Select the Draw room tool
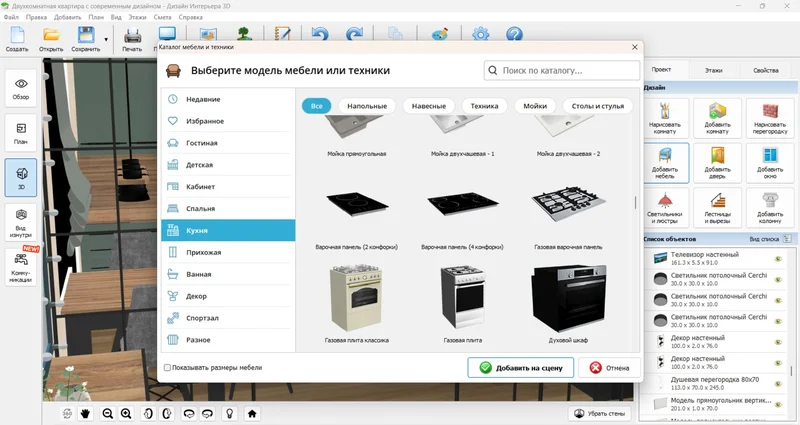 664,118
